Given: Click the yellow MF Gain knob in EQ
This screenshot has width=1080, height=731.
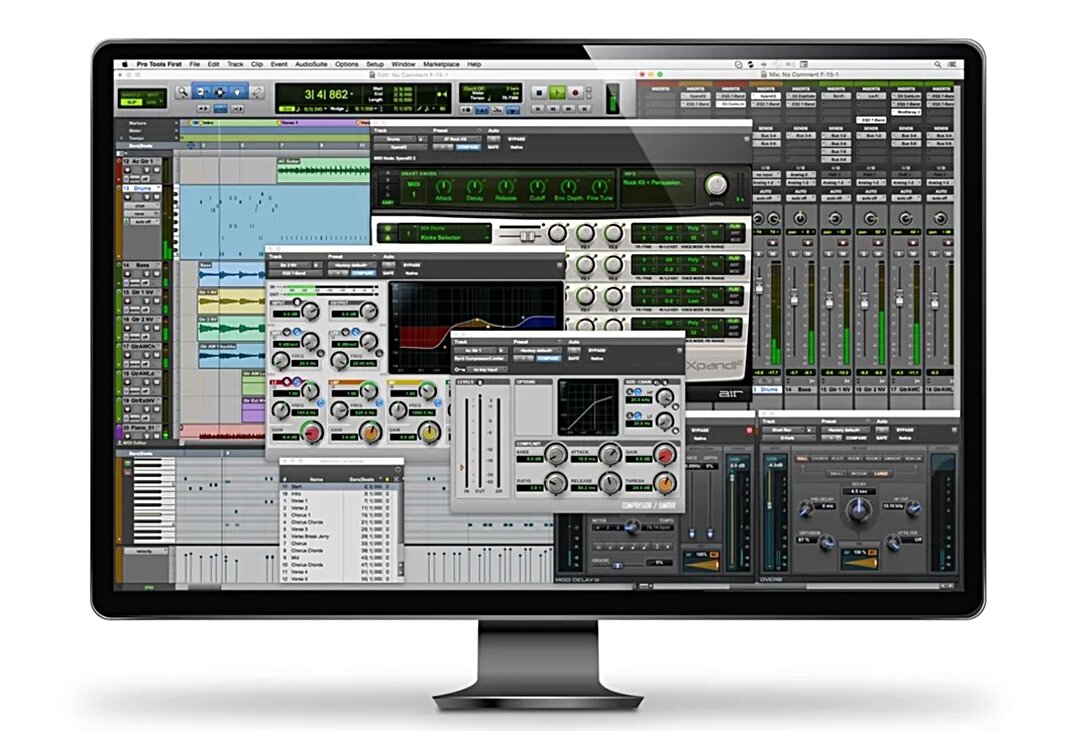Looking at the screenshot, I should click(x=430, y=433).
